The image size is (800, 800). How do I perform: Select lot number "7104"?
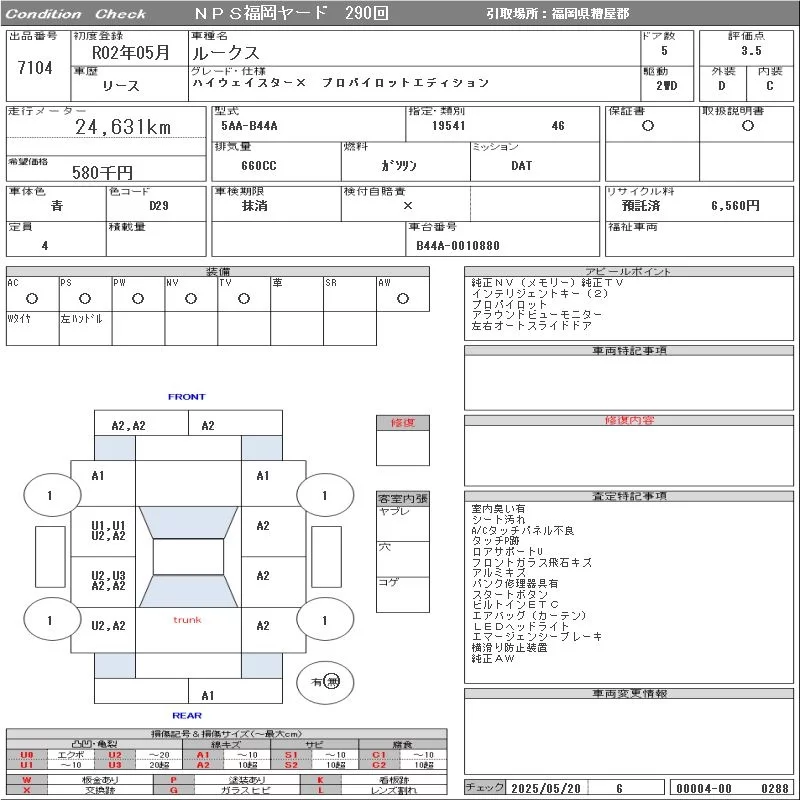pyautogui.click(x=35, y=67)
